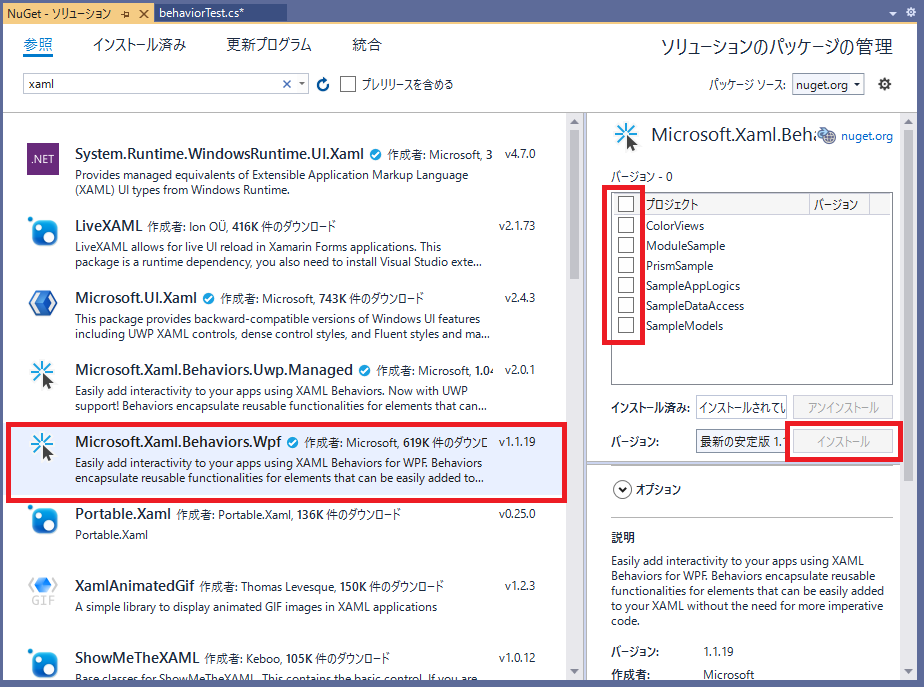Select the ShowMeTheXAML package title

tap(137, 658)
